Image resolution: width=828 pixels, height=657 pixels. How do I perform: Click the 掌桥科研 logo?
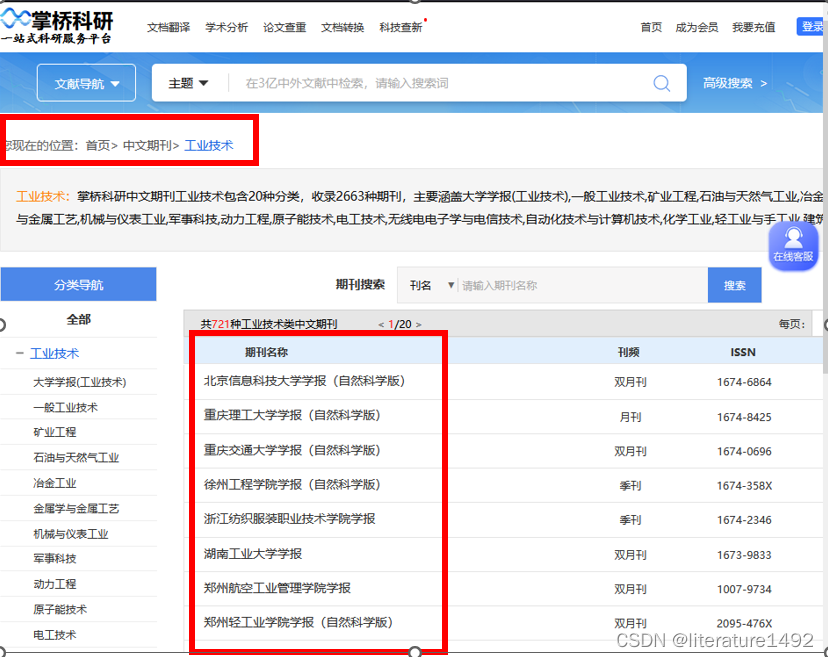[x=57, y=26]
